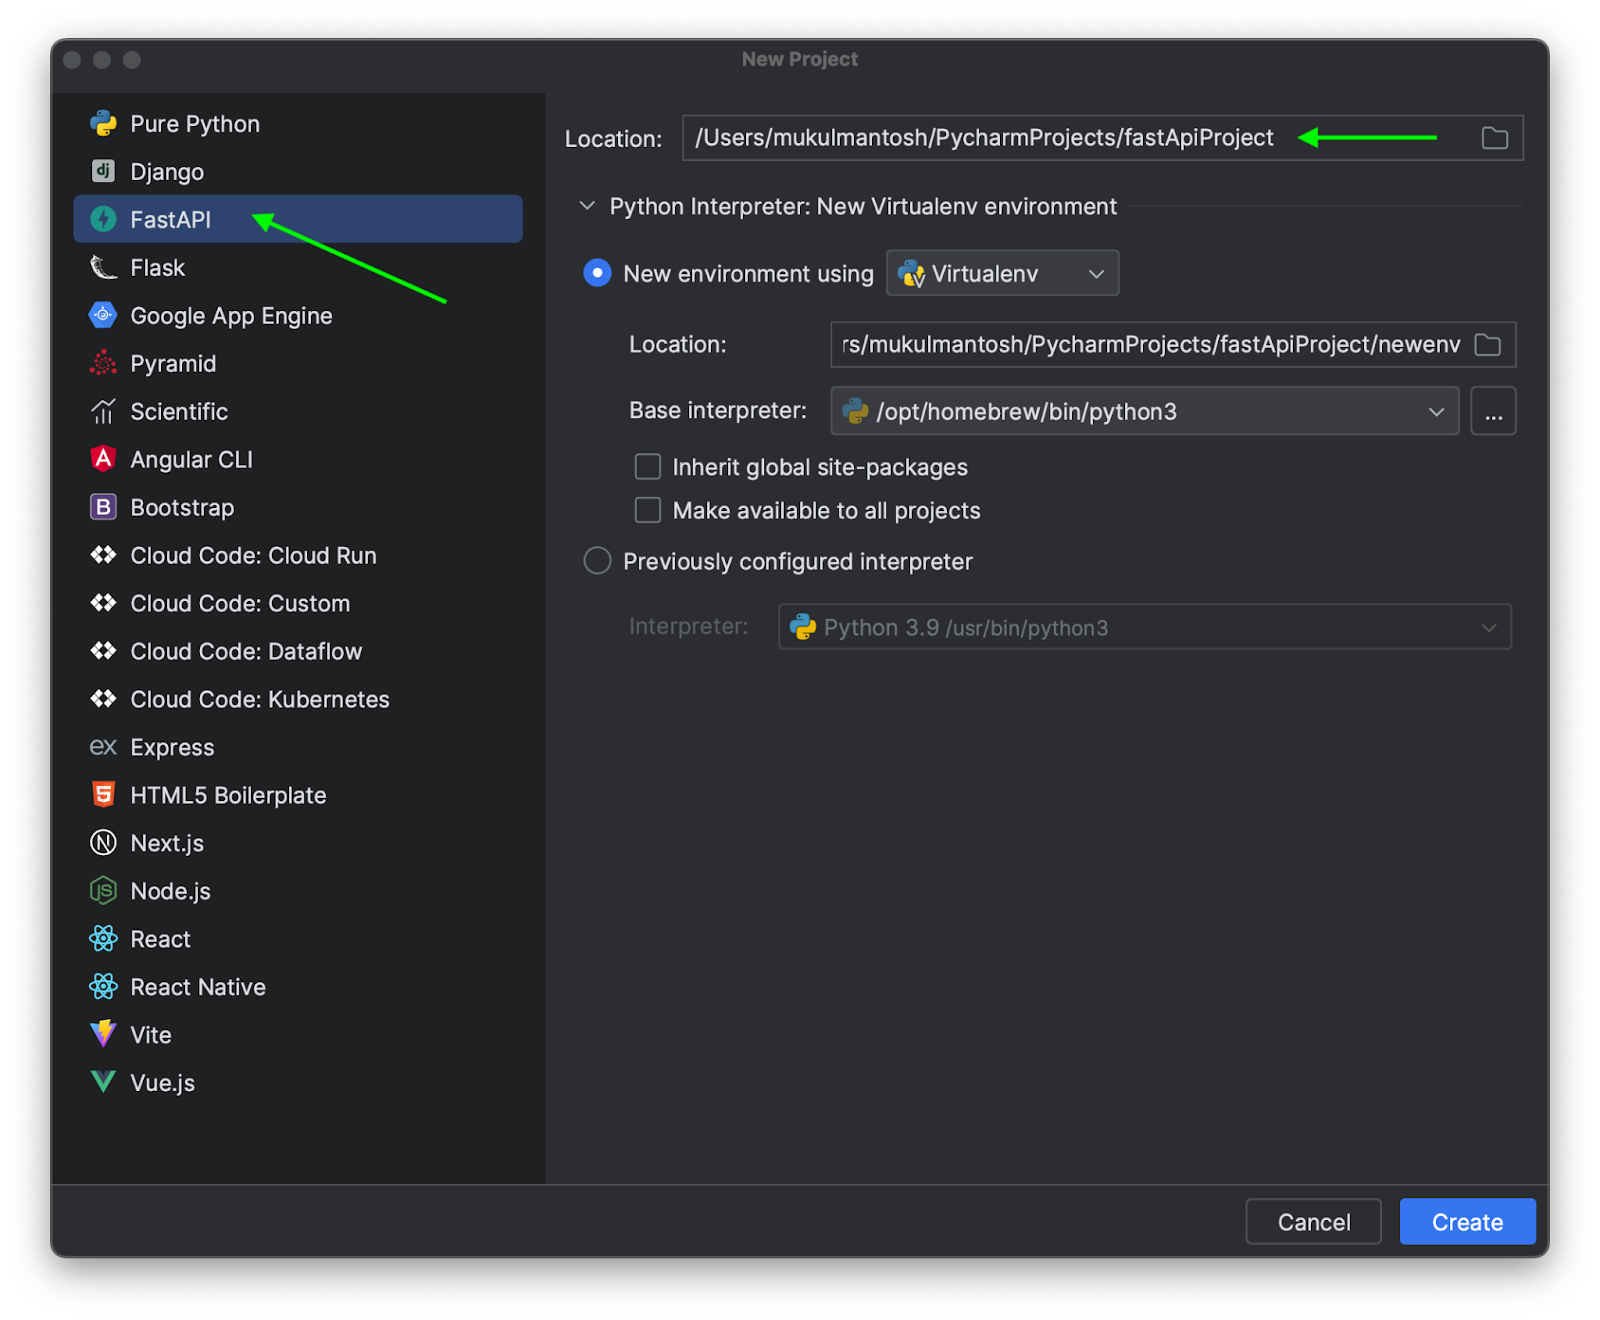The width and height of the screenshot is (1600, 1320).
Task: Click the Express ex icon
Action: click(103, 747)
